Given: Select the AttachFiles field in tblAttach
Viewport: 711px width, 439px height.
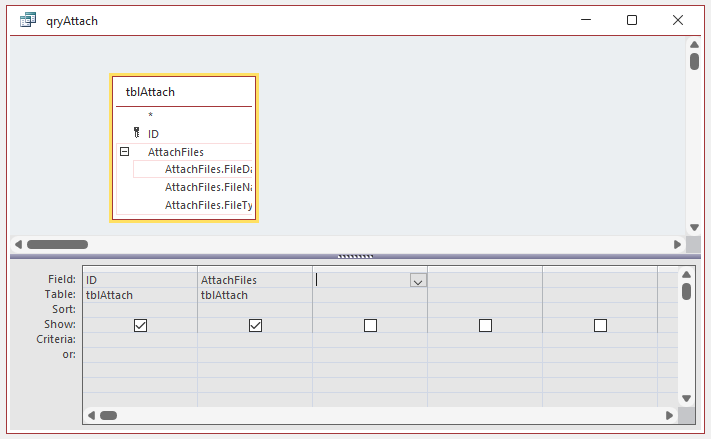Looking at the screenshot, I should click(x=184, y=152).
